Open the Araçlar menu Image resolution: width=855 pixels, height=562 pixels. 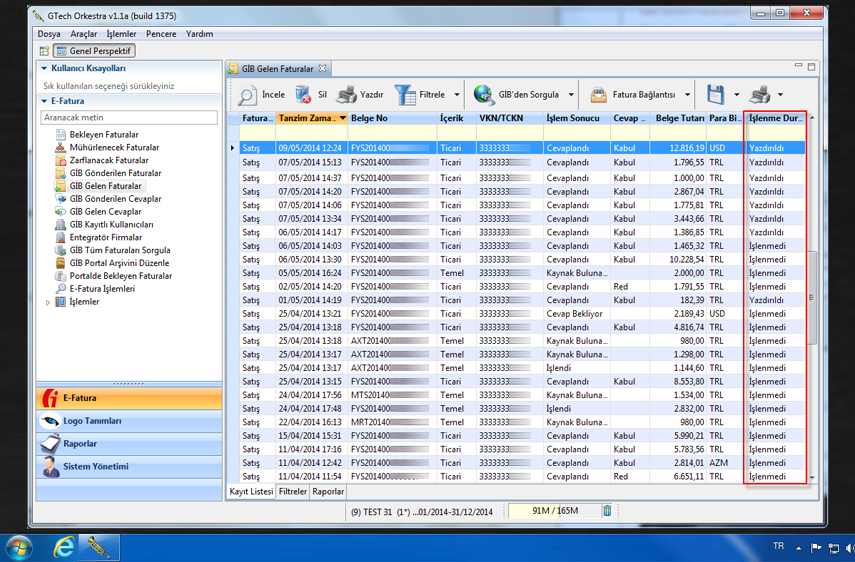(x=83, y=34)
